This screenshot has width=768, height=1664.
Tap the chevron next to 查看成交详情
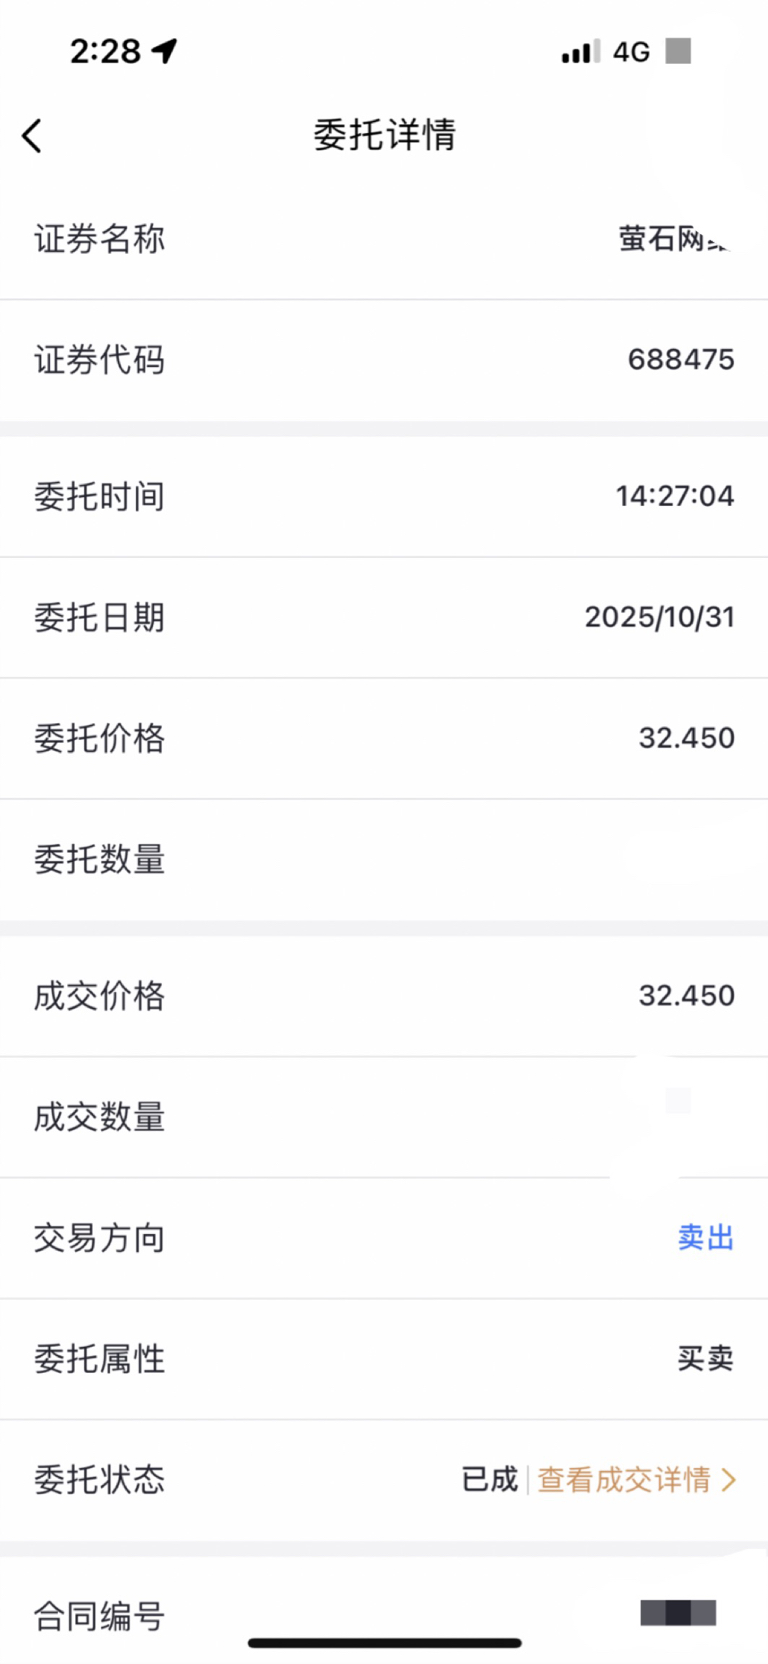(728, 1479)
